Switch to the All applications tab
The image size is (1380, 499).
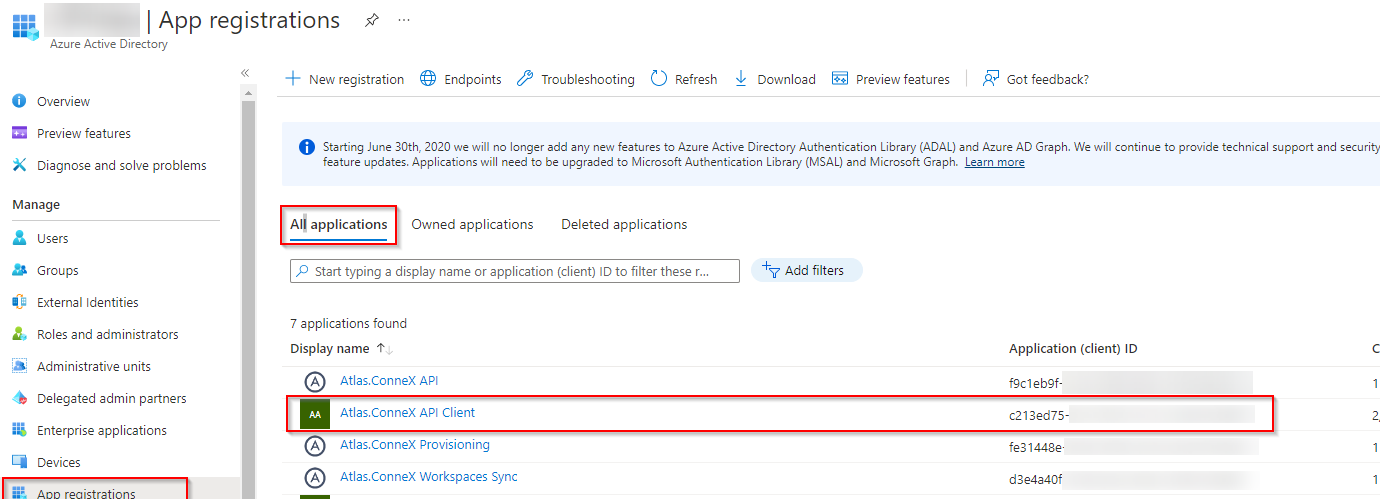point(339,225)
